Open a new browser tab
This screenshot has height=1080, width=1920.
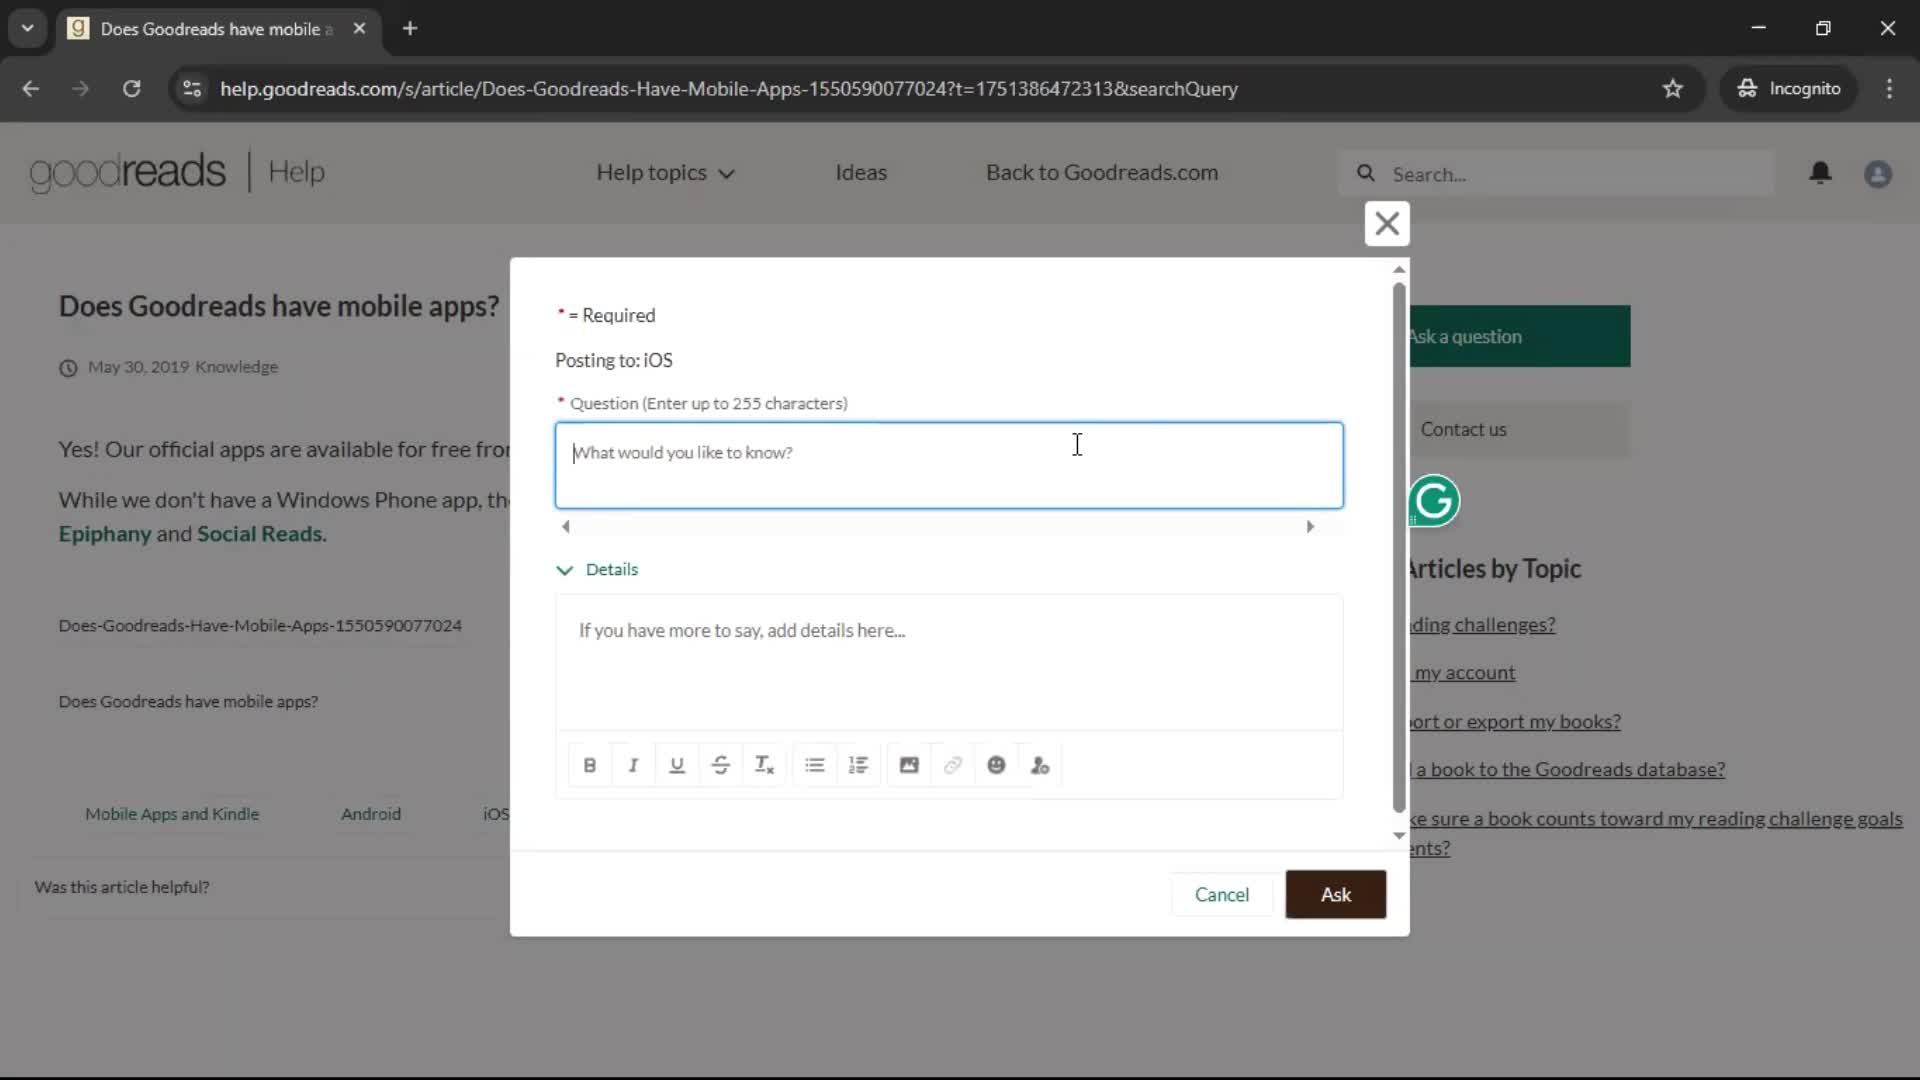[x=410, y=29]
